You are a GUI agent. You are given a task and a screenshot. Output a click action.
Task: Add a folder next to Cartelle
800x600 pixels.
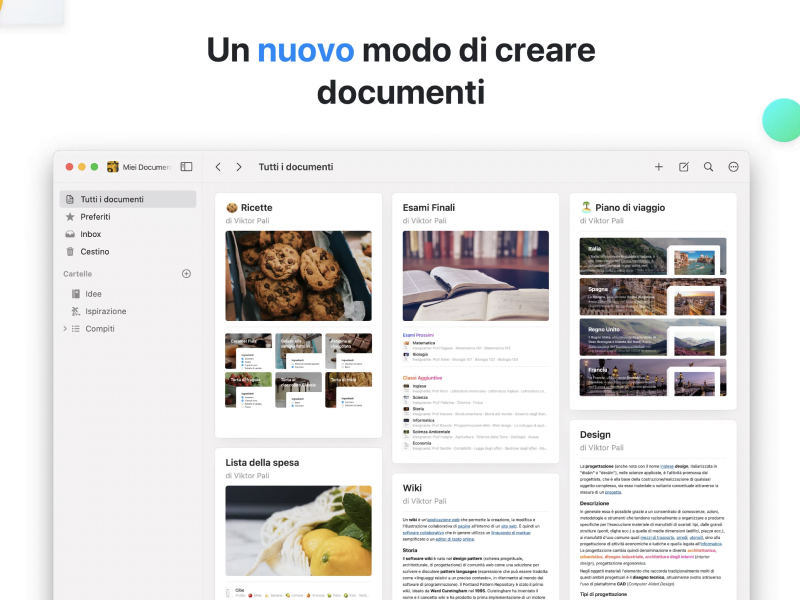coord(186,274)
